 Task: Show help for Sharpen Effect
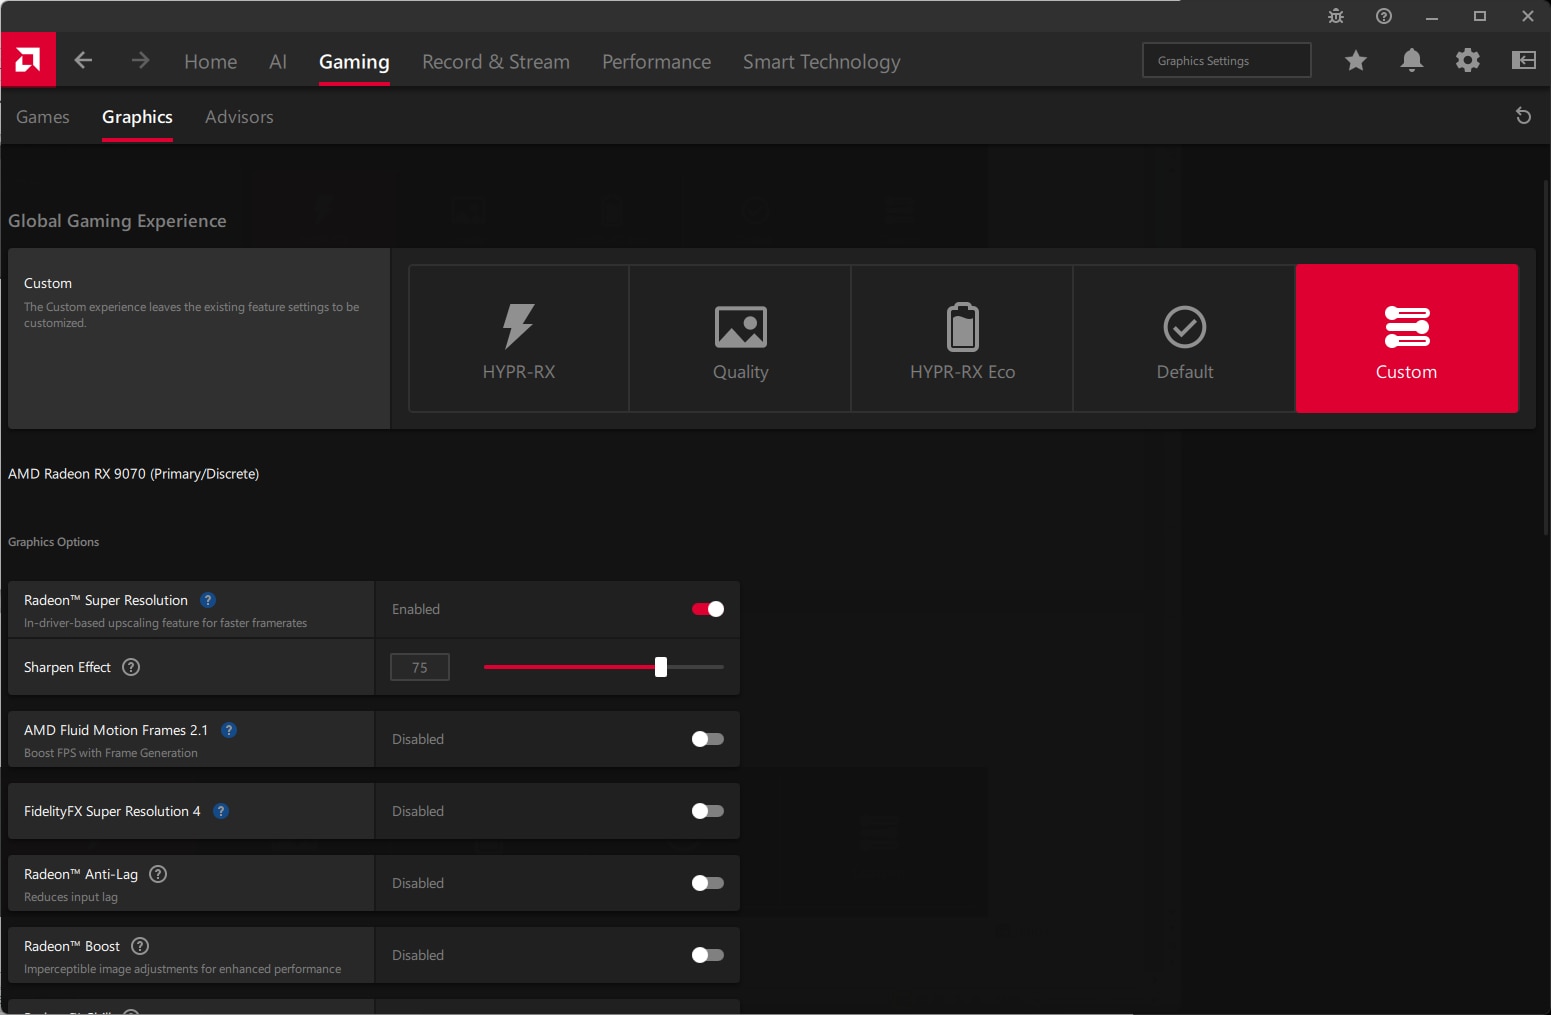coord(131,667)
